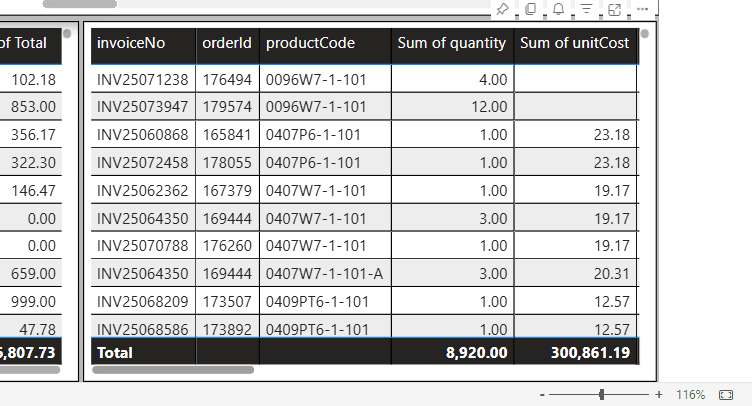This screenshot has width=752, height=406.
Task: Click total unit cost 300,861.19
Action: 590,353
